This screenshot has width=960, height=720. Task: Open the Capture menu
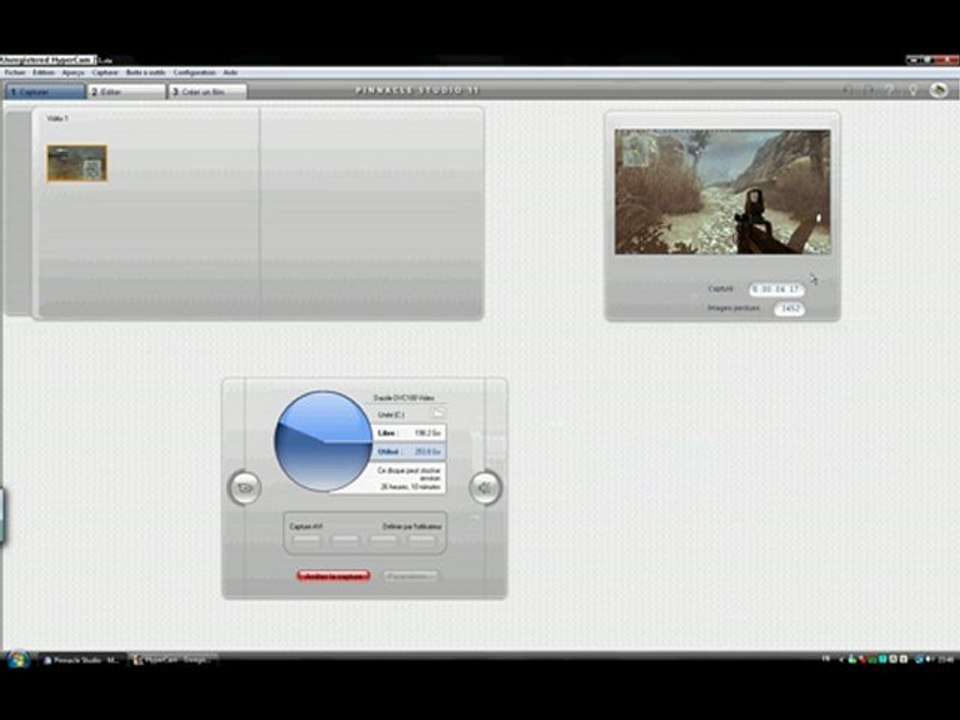coord(105,73)
